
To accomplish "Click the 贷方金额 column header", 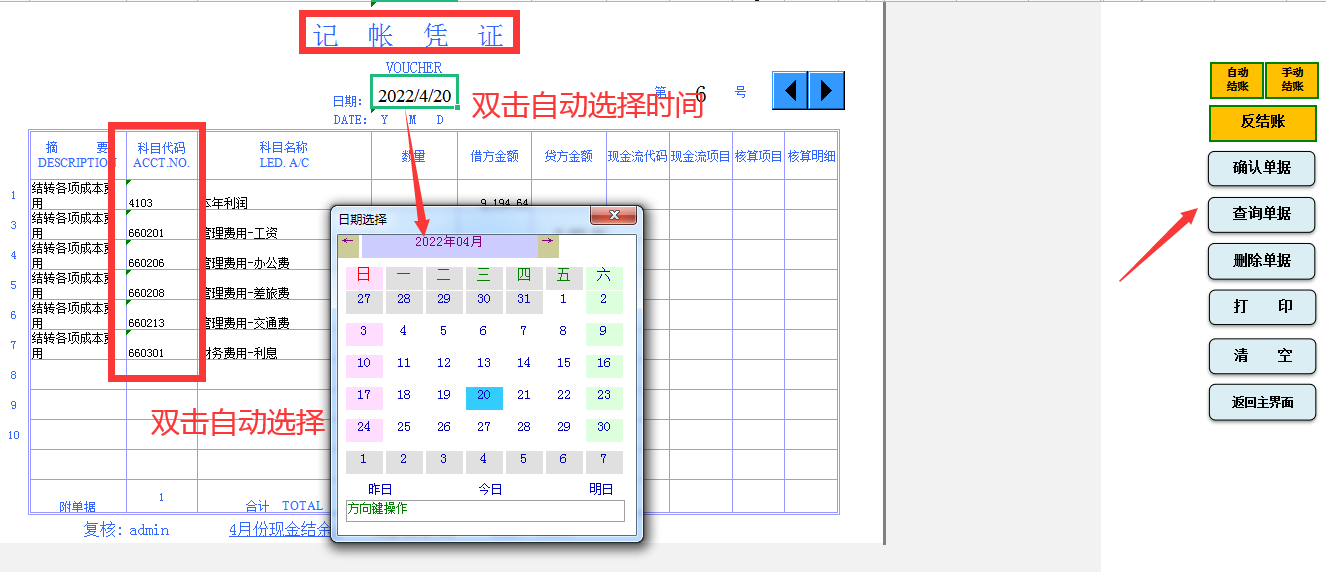I will click(569, 156).
